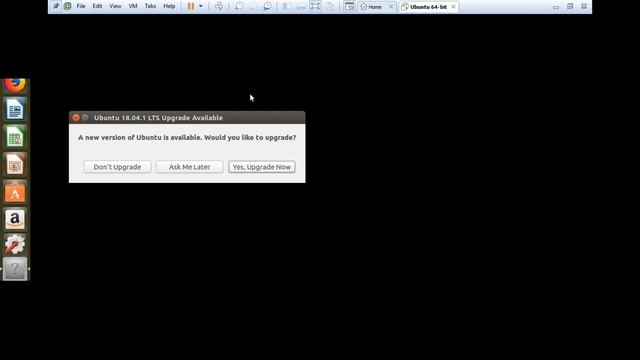Minimize the VMware window
This screenshot has height=360, width=640.
[x=556, y=7]
